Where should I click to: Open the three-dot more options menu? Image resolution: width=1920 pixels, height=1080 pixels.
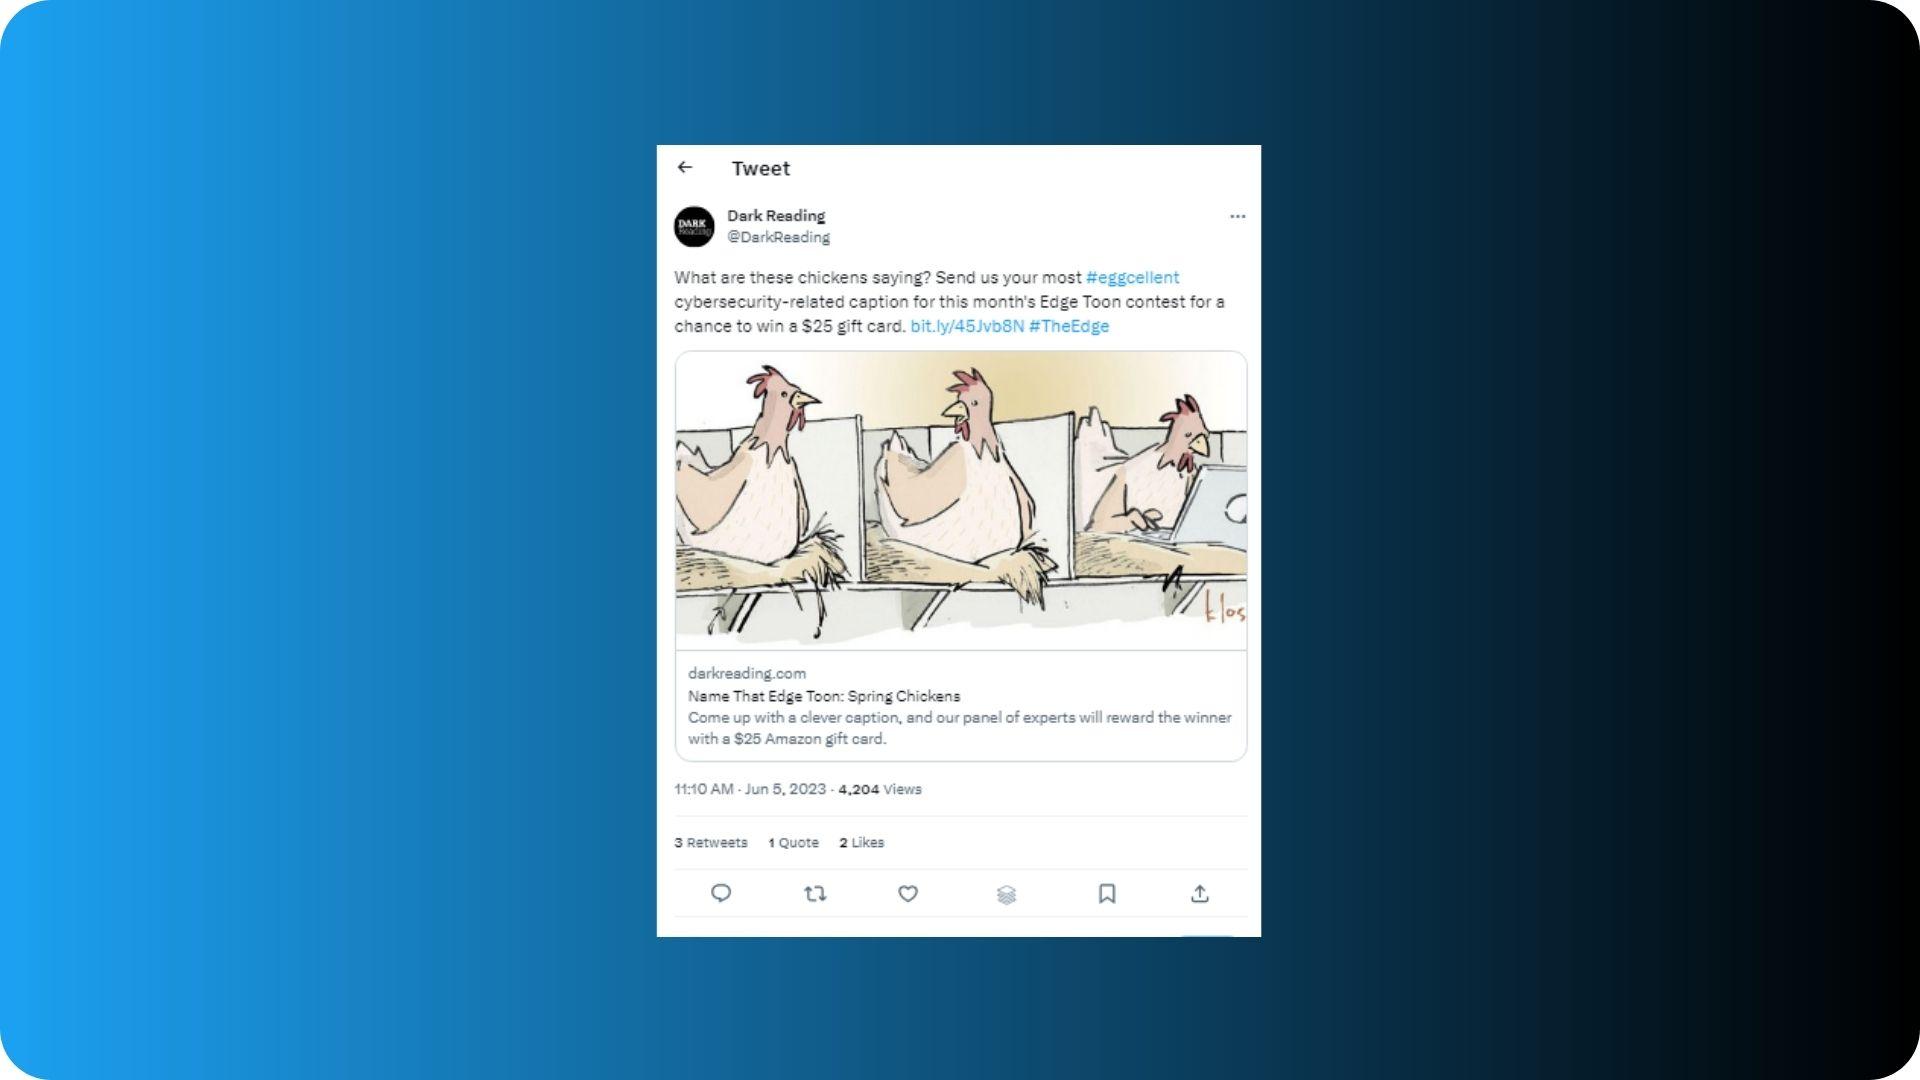click(1237, 216)
